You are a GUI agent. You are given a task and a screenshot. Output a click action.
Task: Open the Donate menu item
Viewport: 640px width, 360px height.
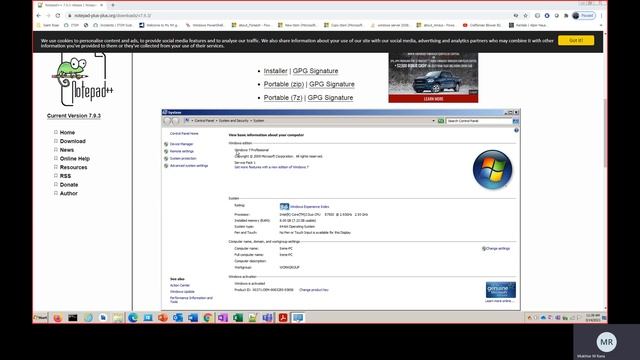click(69, 184)
